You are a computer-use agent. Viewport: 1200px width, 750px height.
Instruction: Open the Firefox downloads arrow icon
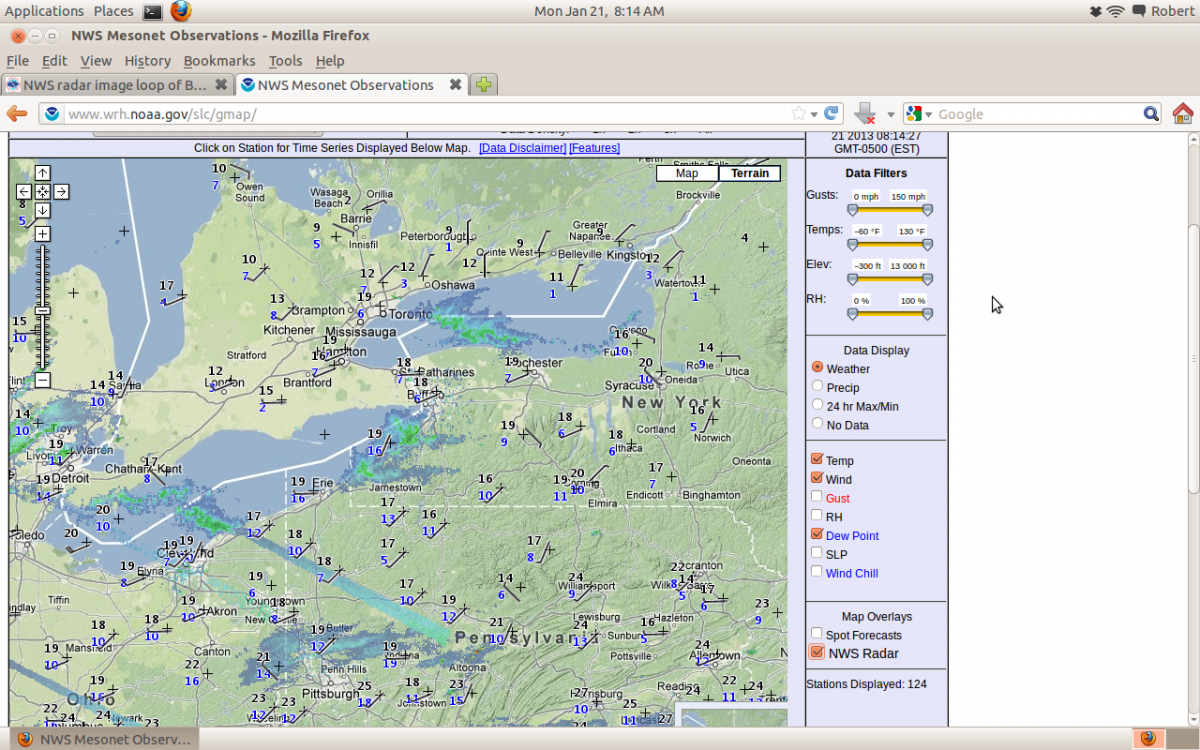click(865, 114)
